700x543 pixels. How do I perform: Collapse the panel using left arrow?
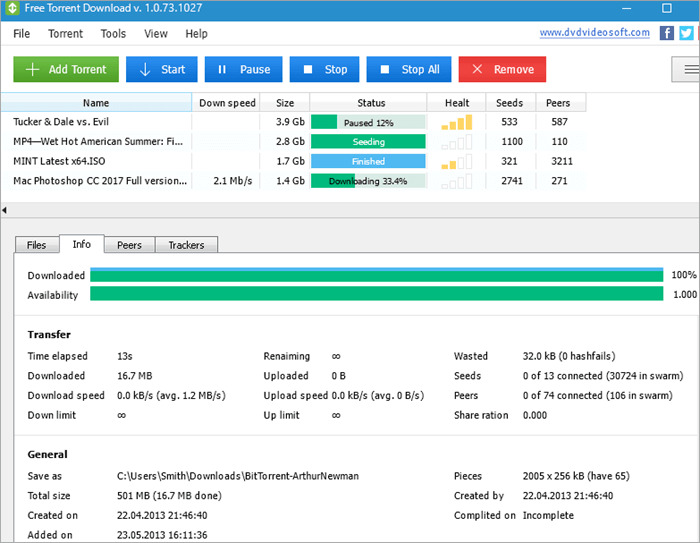click(4, 210)
